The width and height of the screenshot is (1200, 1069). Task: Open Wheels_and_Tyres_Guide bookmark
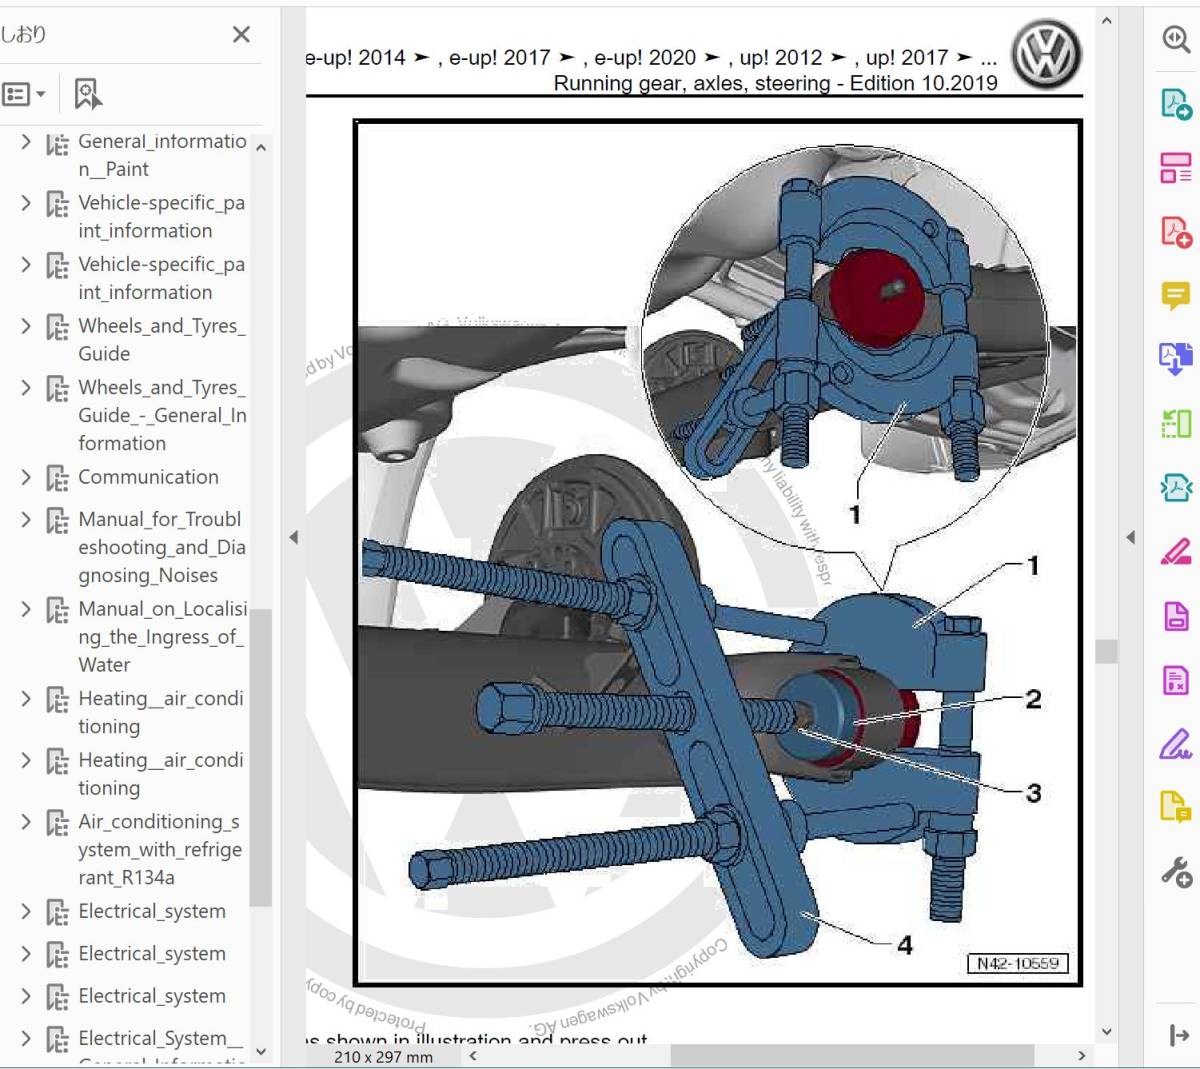click(162, 339)
